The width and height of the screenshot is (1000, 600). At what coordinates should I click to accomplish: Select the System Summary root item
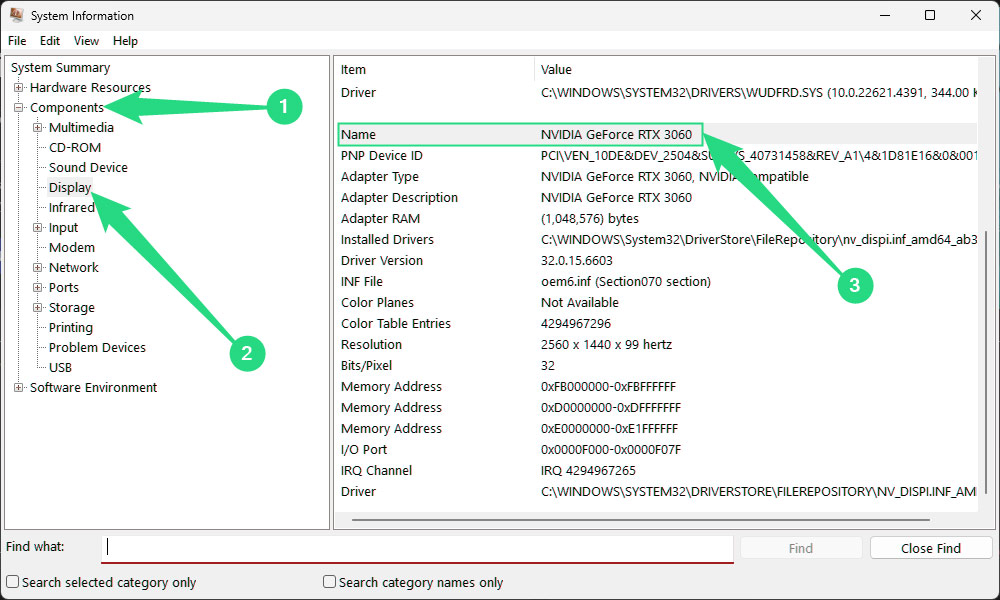pyautogui.click(x=60, y=68)
